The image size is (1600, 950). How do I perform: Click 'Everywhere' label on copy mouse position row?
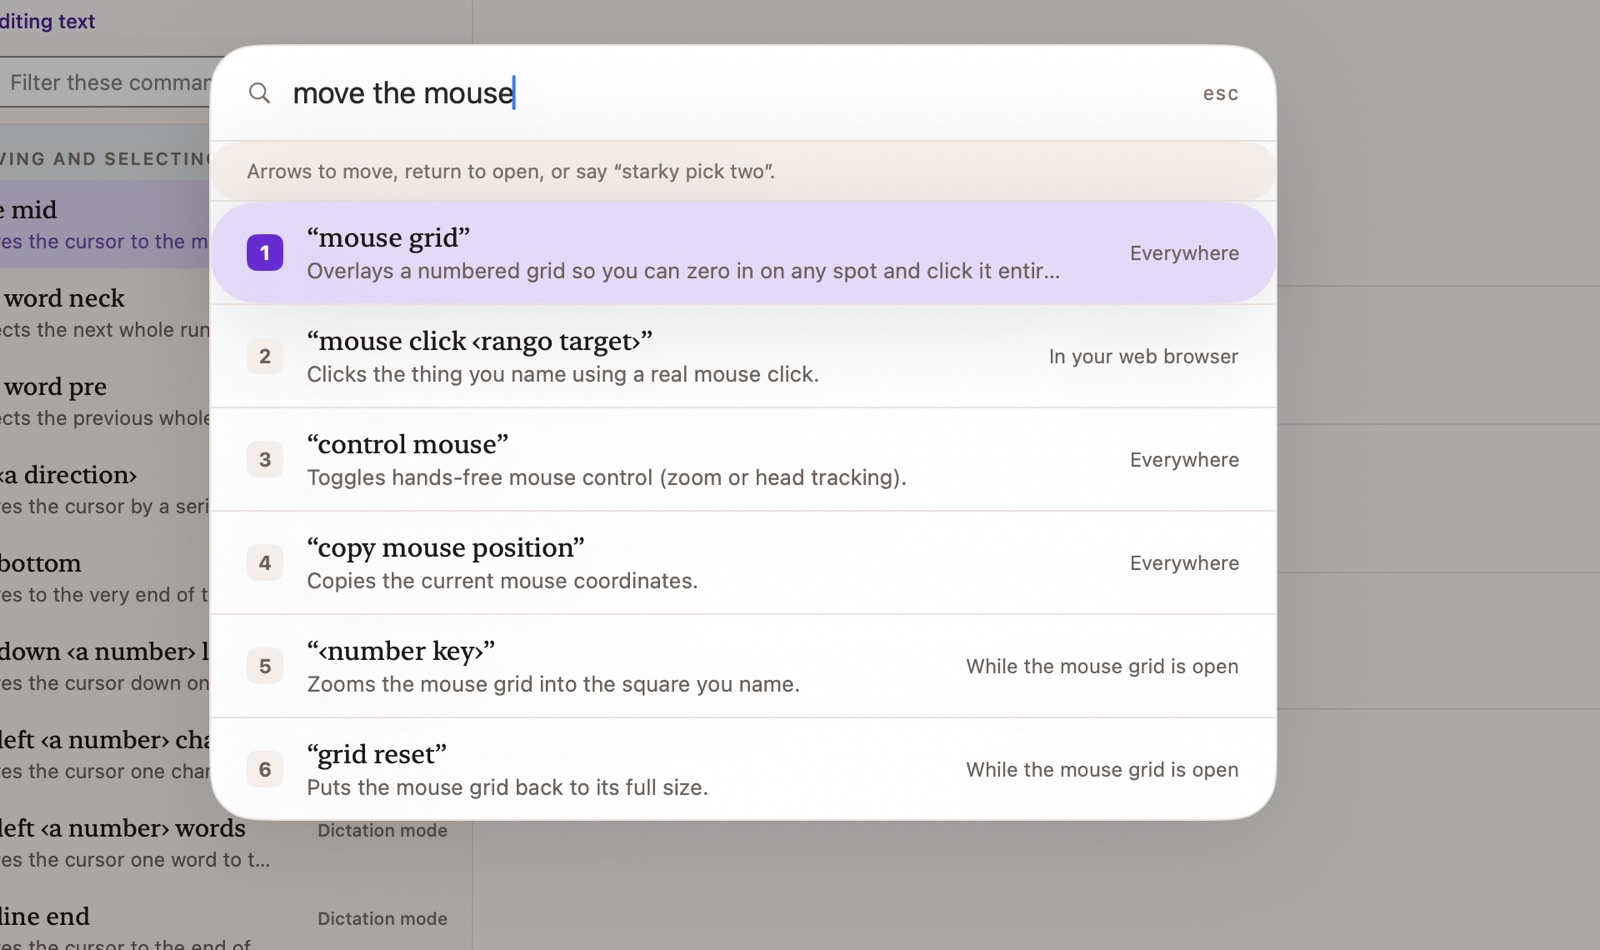[1184, 563]
